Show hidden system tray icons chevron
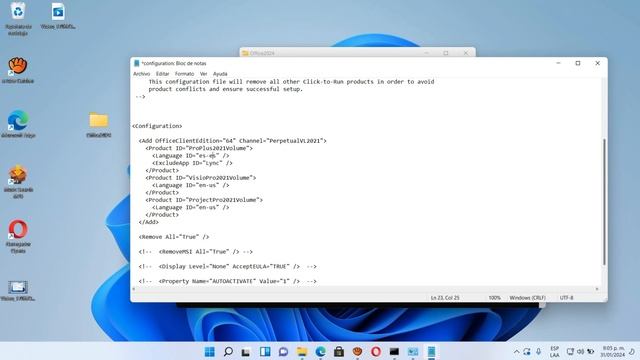Image resolution: width=640 pixels, height=360 pixels. pos(516,351)
